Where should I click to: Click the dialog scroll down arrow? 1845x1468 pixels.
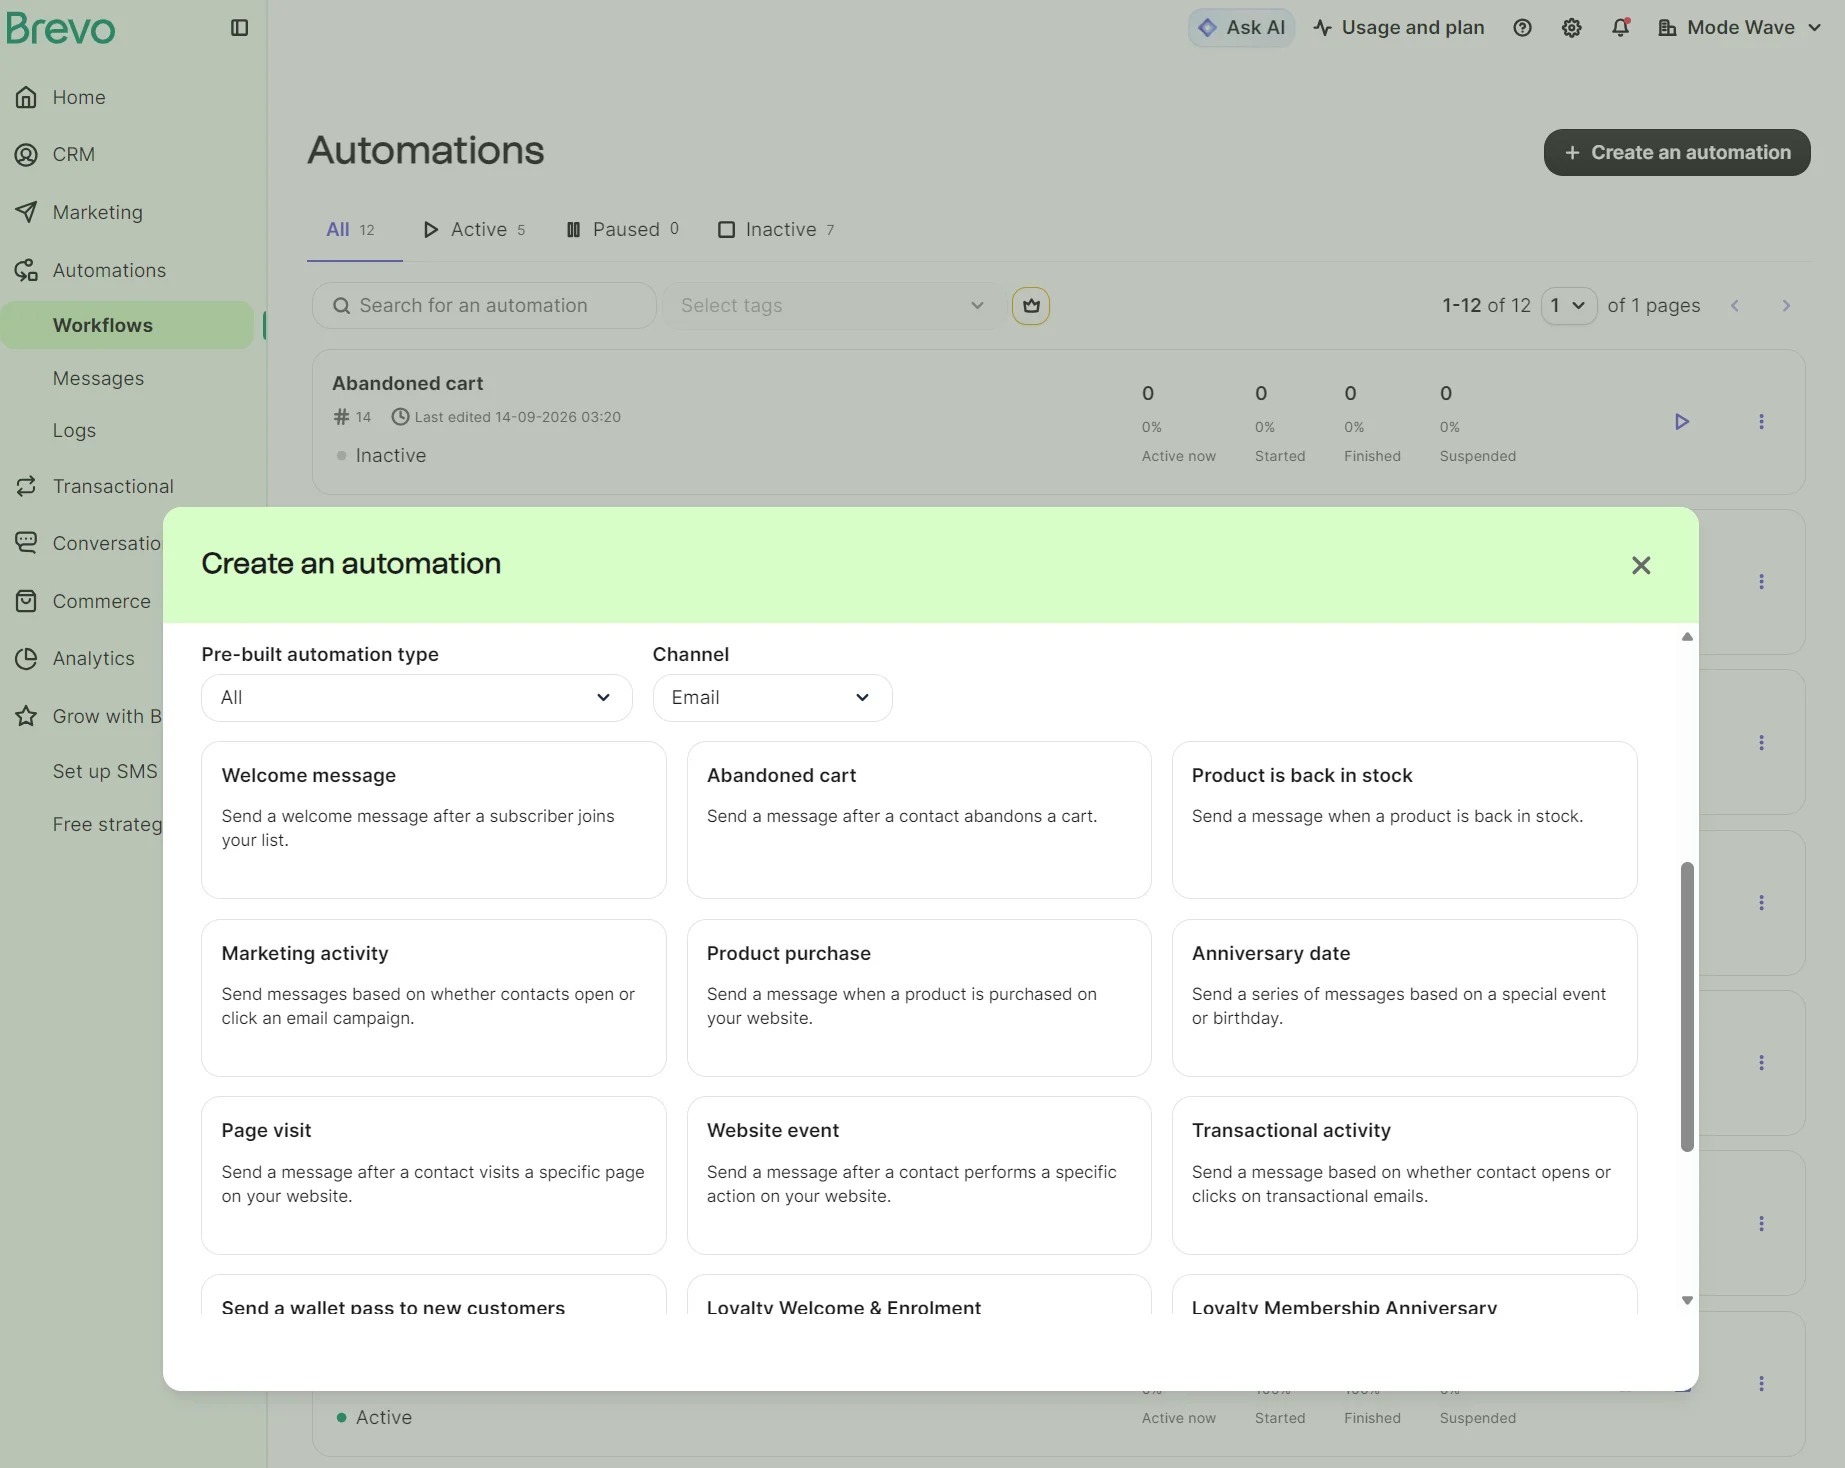pos(1687,1301)
